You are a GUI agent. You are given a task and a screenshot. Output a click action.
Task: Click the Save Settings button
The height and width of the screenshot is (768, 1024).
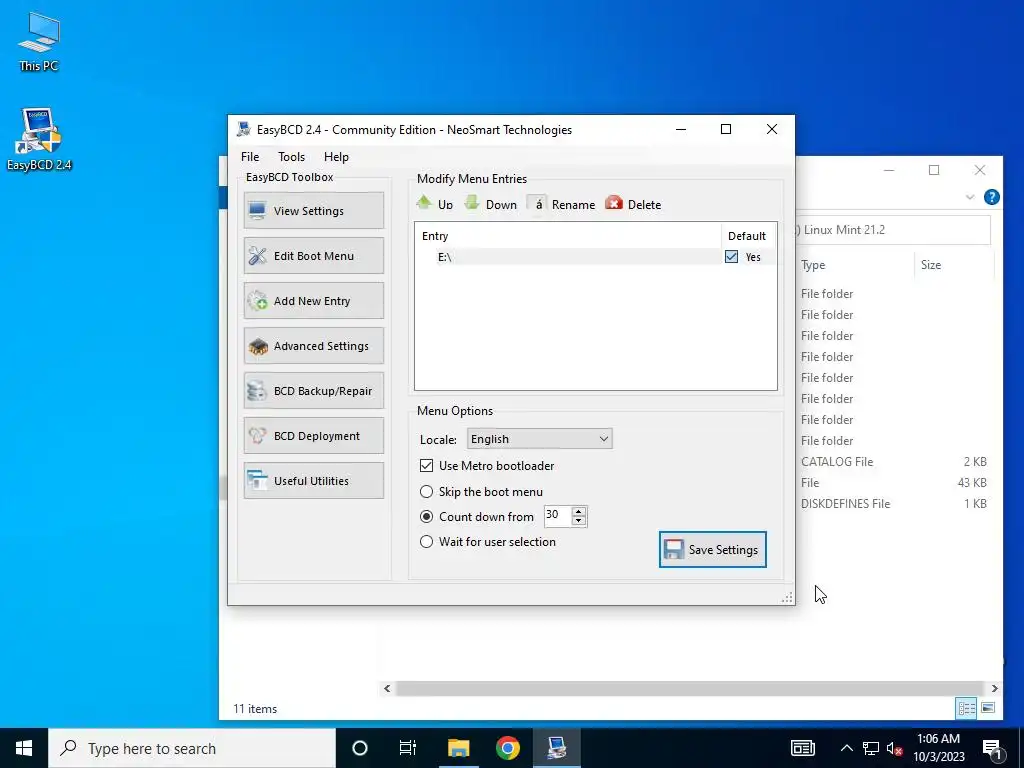[x=712, y=549]
